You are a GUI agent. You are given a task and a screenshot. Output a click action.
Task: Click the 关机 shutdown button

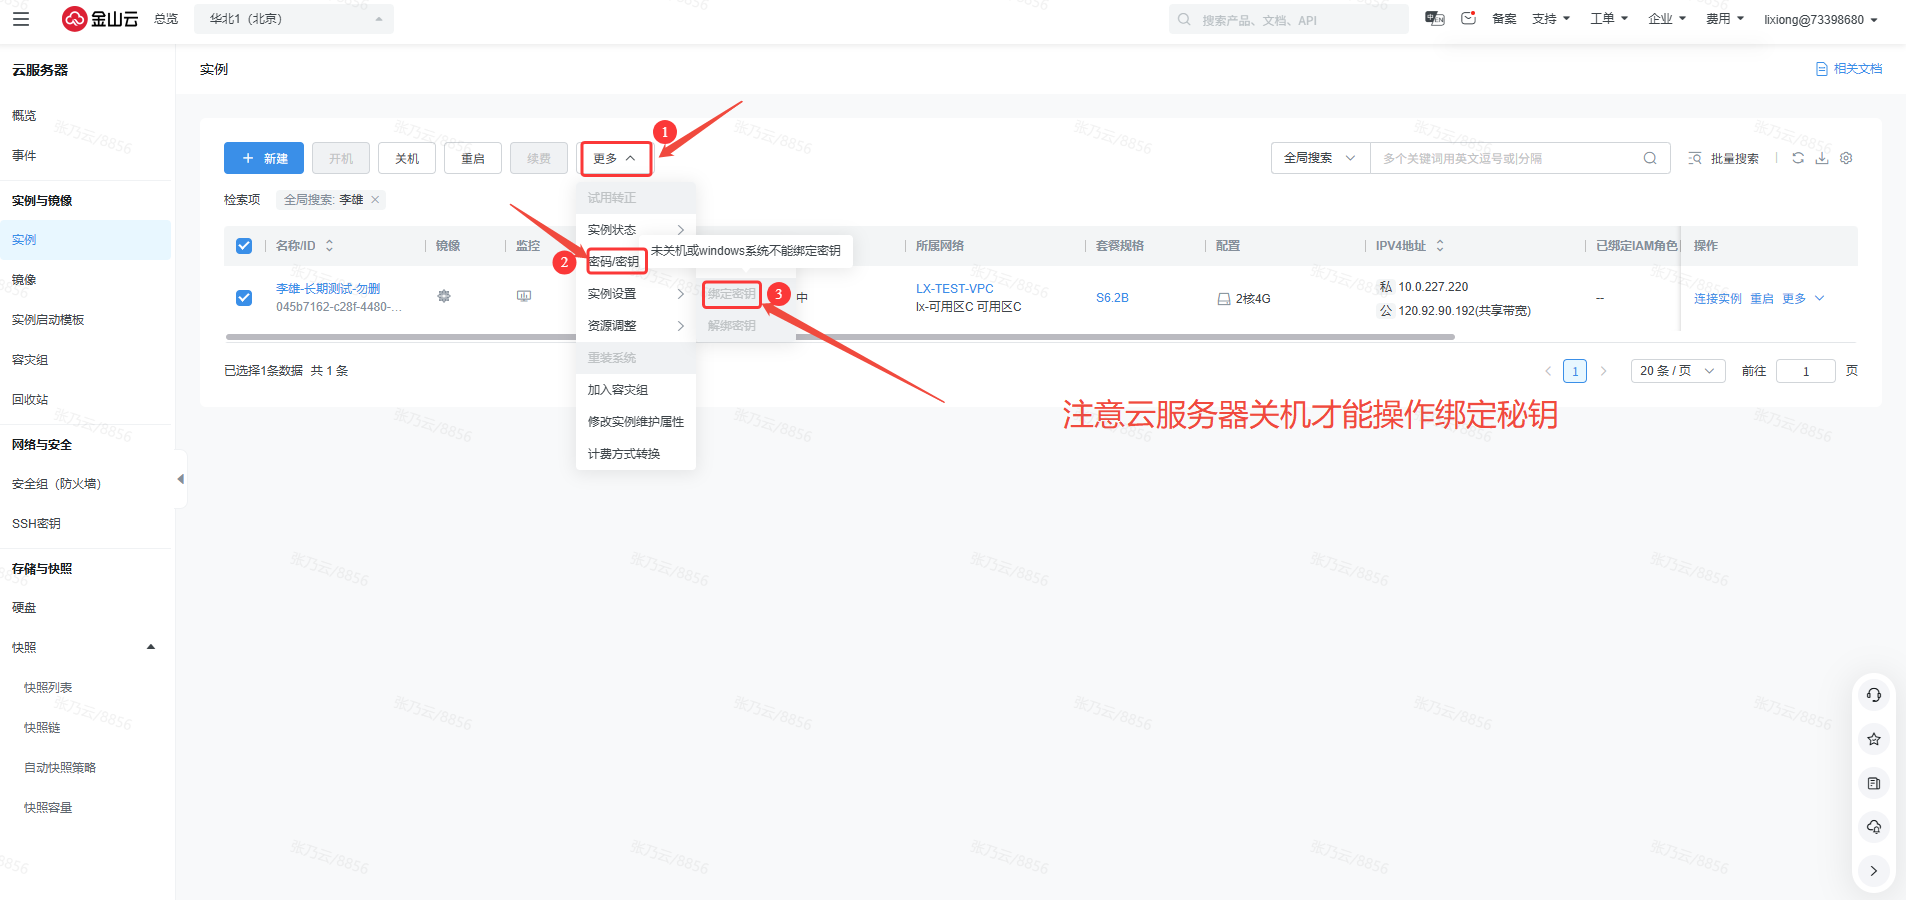coord(407,158)
